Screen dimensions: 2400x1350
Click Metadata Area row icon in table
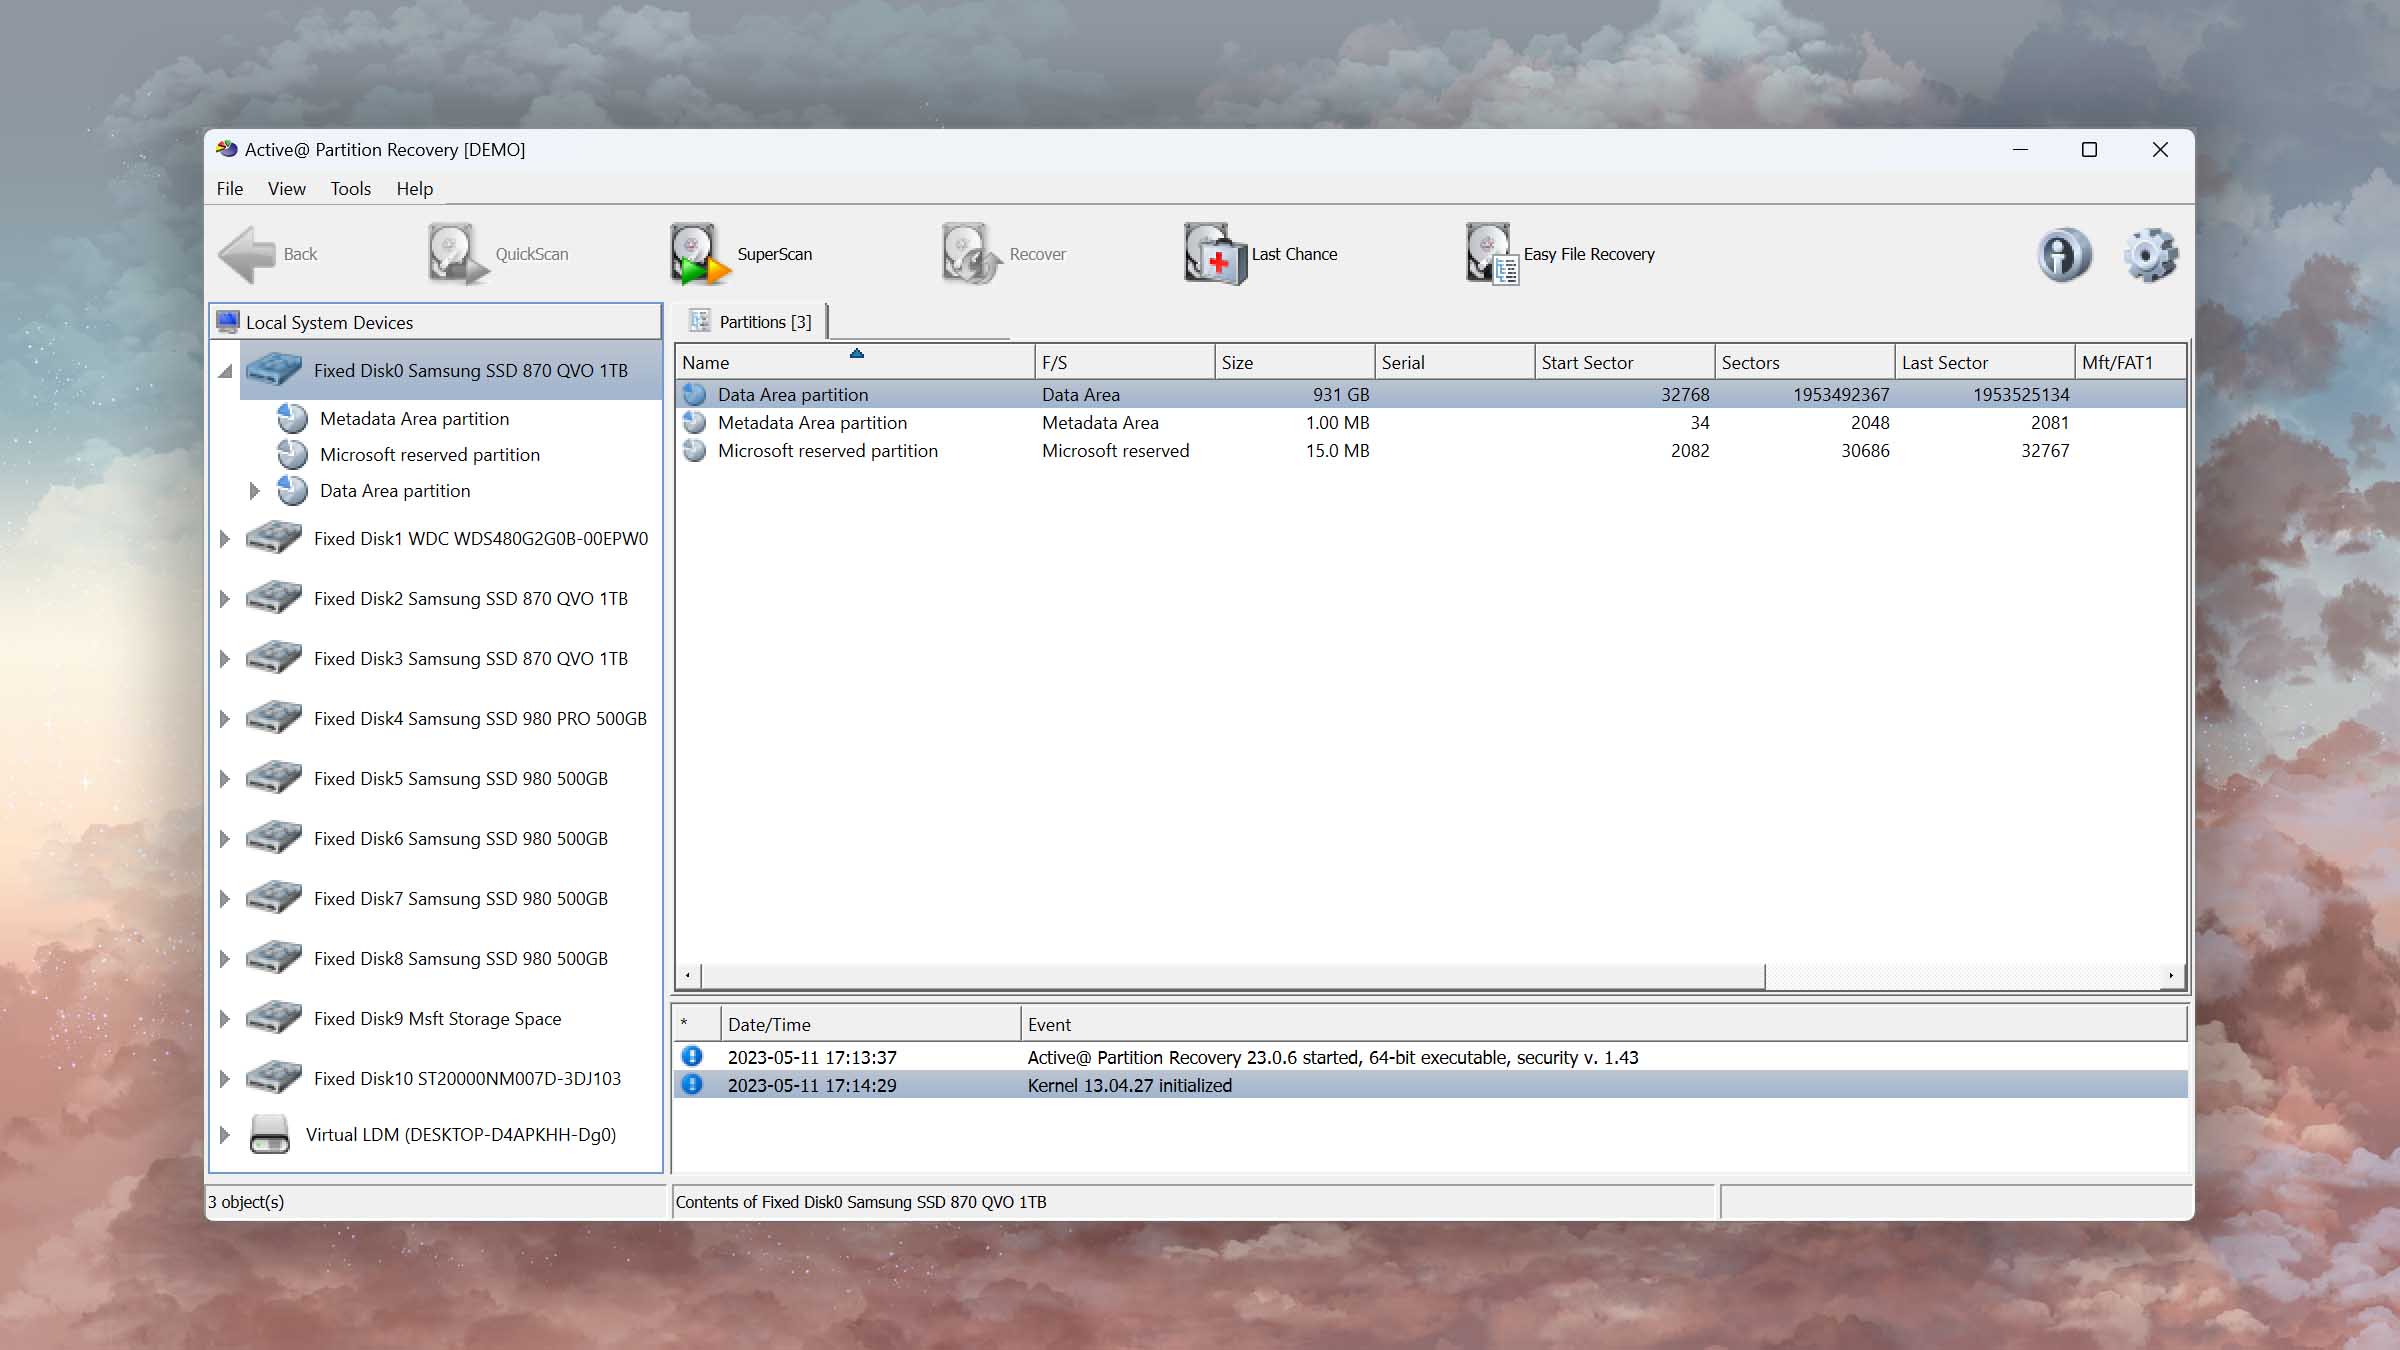[694, 422]
